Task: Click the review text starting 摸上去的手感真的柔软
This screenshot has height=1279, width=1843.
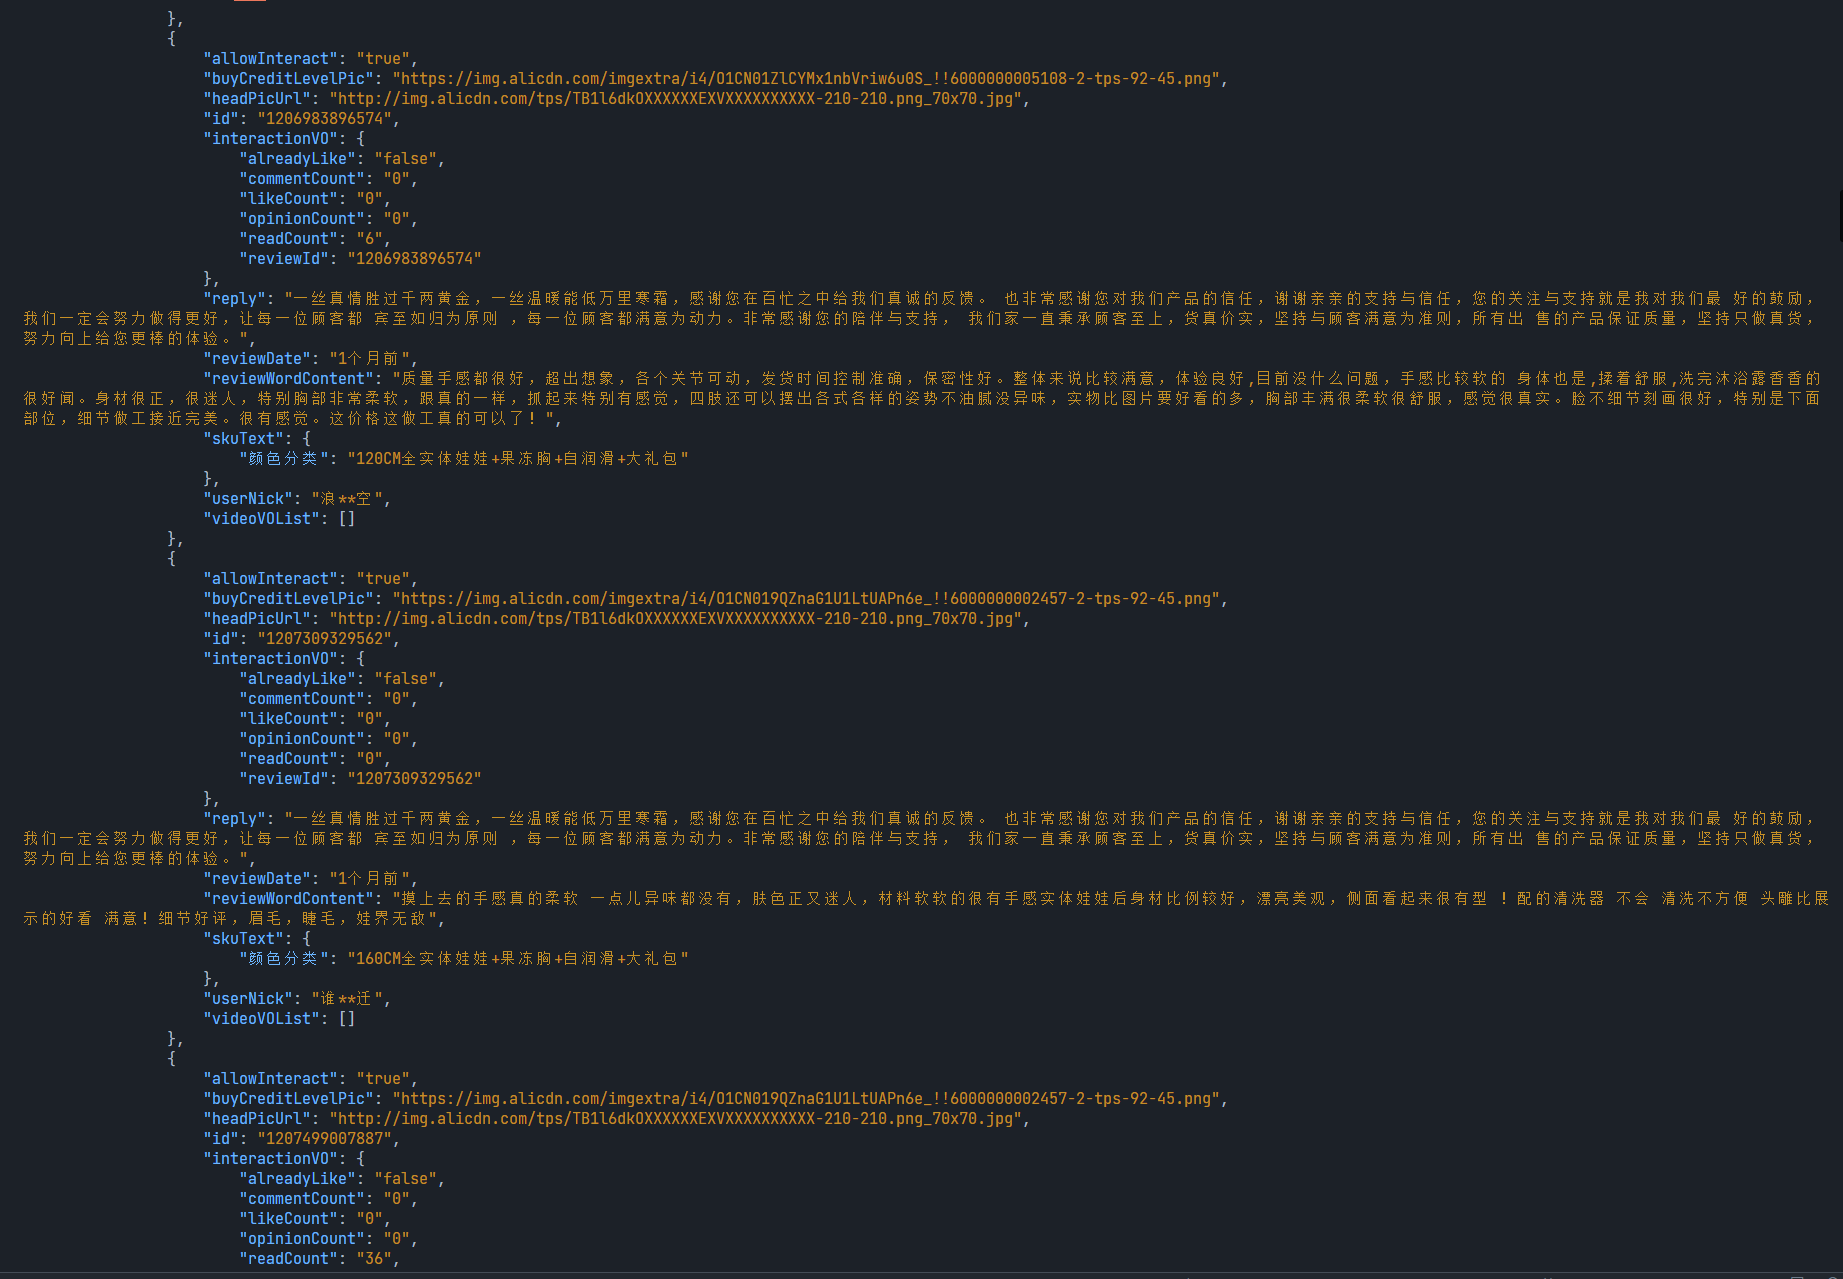Action: coord(926,908)
